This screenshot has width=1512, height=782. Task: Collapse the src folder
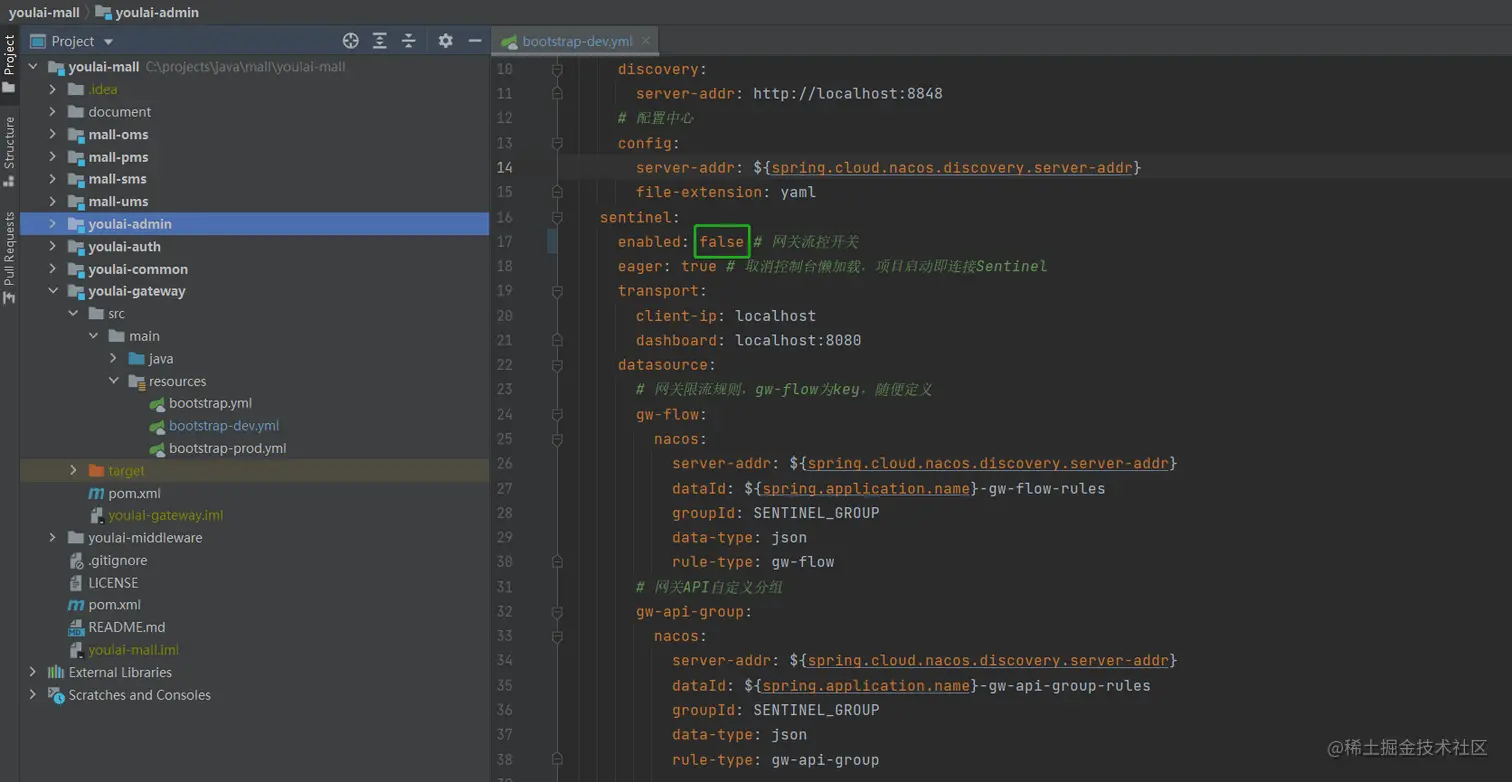point(73,313)
